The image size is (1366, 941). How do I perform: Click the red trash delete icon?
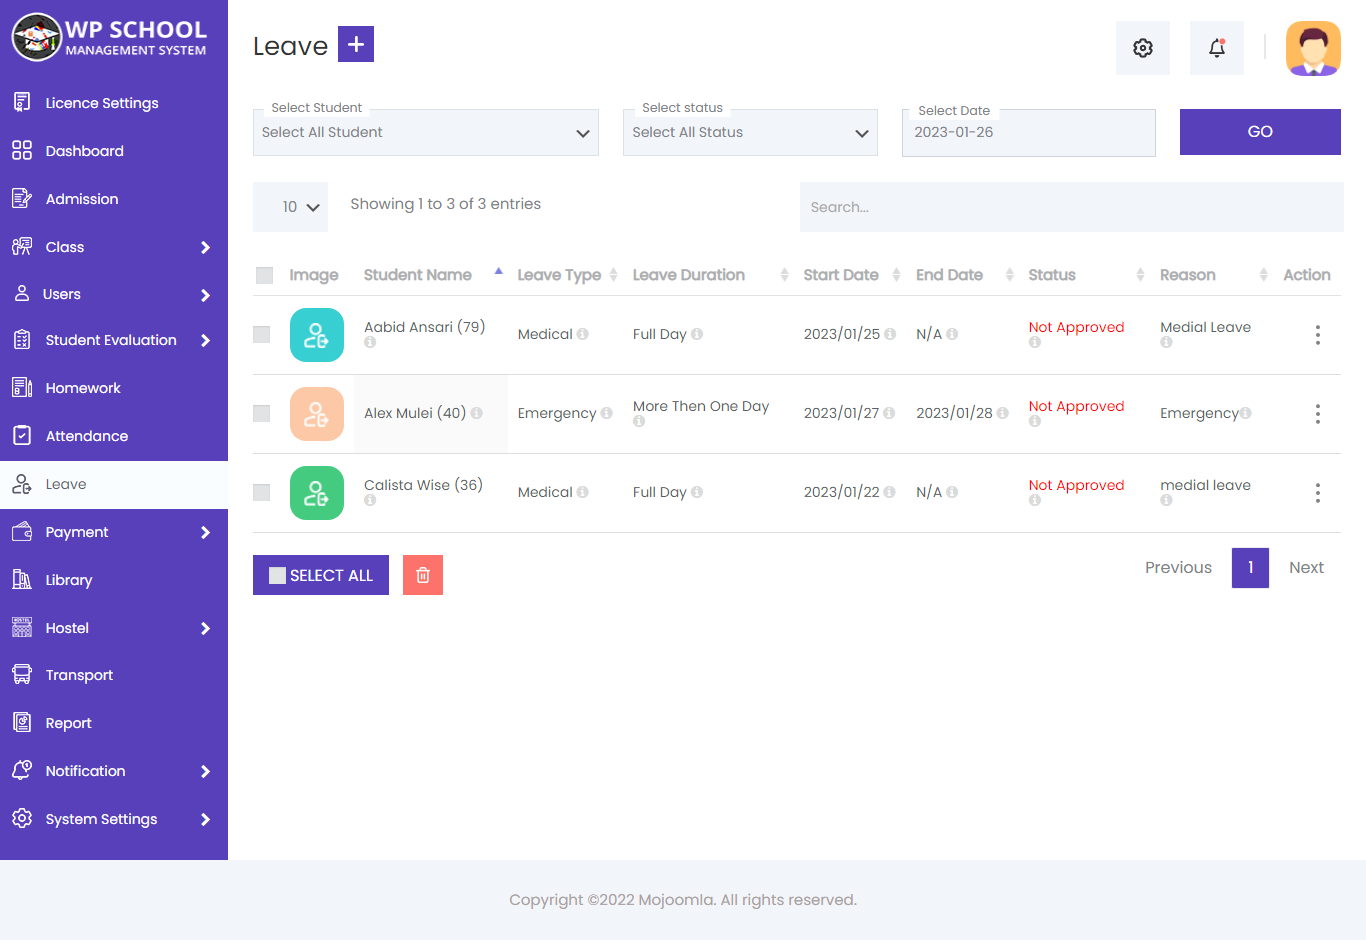(x=423, y=575)
